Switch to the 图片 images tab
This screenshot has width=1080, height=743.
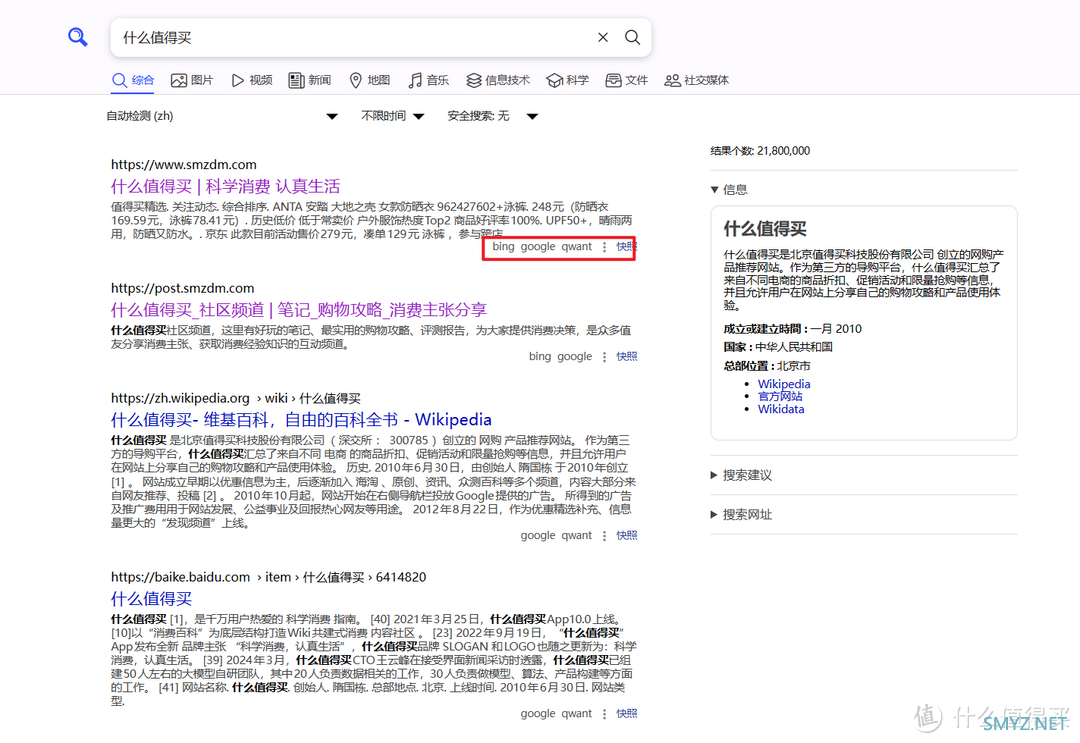coord(192,81)
